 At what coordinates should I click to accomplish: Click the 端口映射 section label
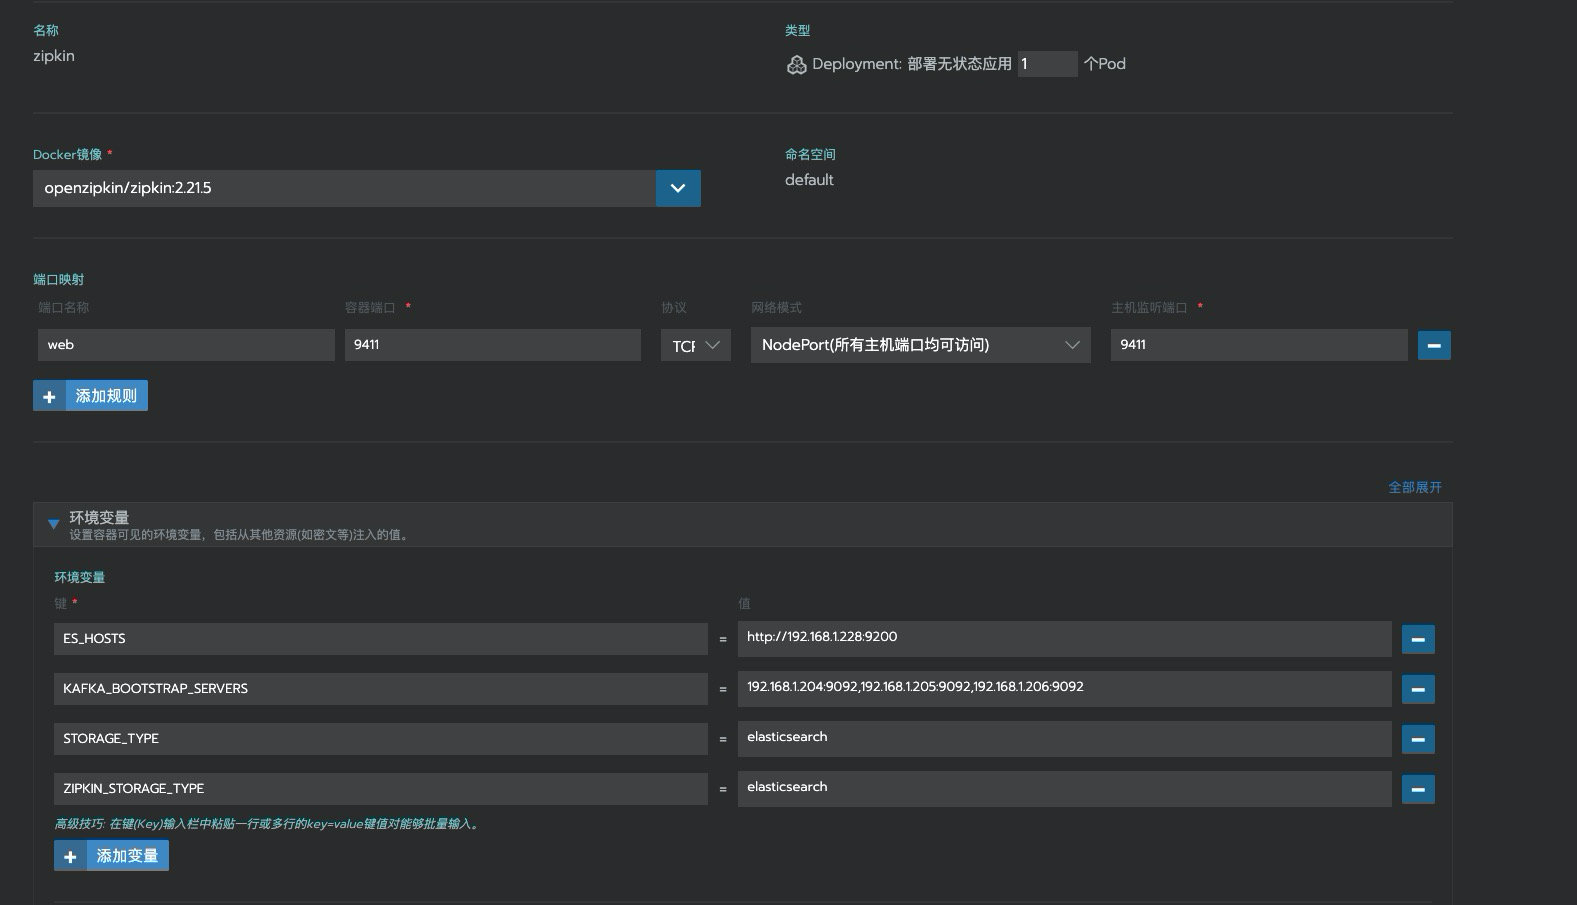[59, 280]
